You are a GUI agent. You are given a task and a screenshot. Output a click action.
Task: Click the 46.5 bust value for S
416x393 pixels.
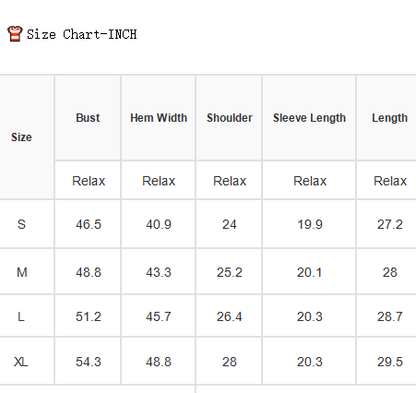tap(88, 224)
